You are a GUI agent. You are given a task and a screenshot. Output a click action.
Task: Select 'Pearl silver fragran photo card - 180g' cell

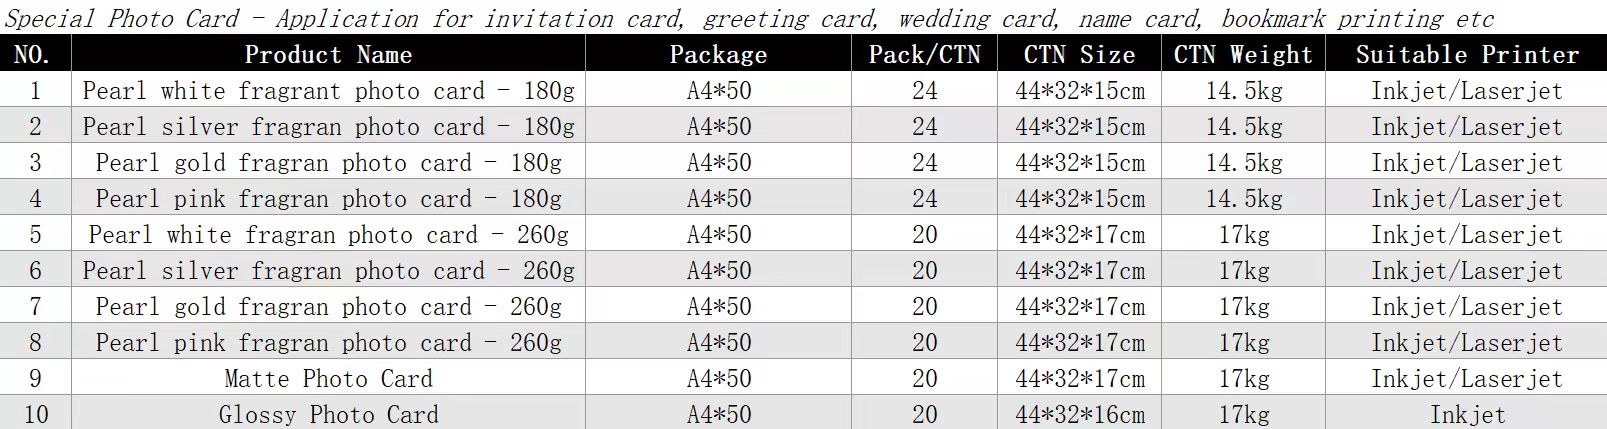[x=328, y=127]
